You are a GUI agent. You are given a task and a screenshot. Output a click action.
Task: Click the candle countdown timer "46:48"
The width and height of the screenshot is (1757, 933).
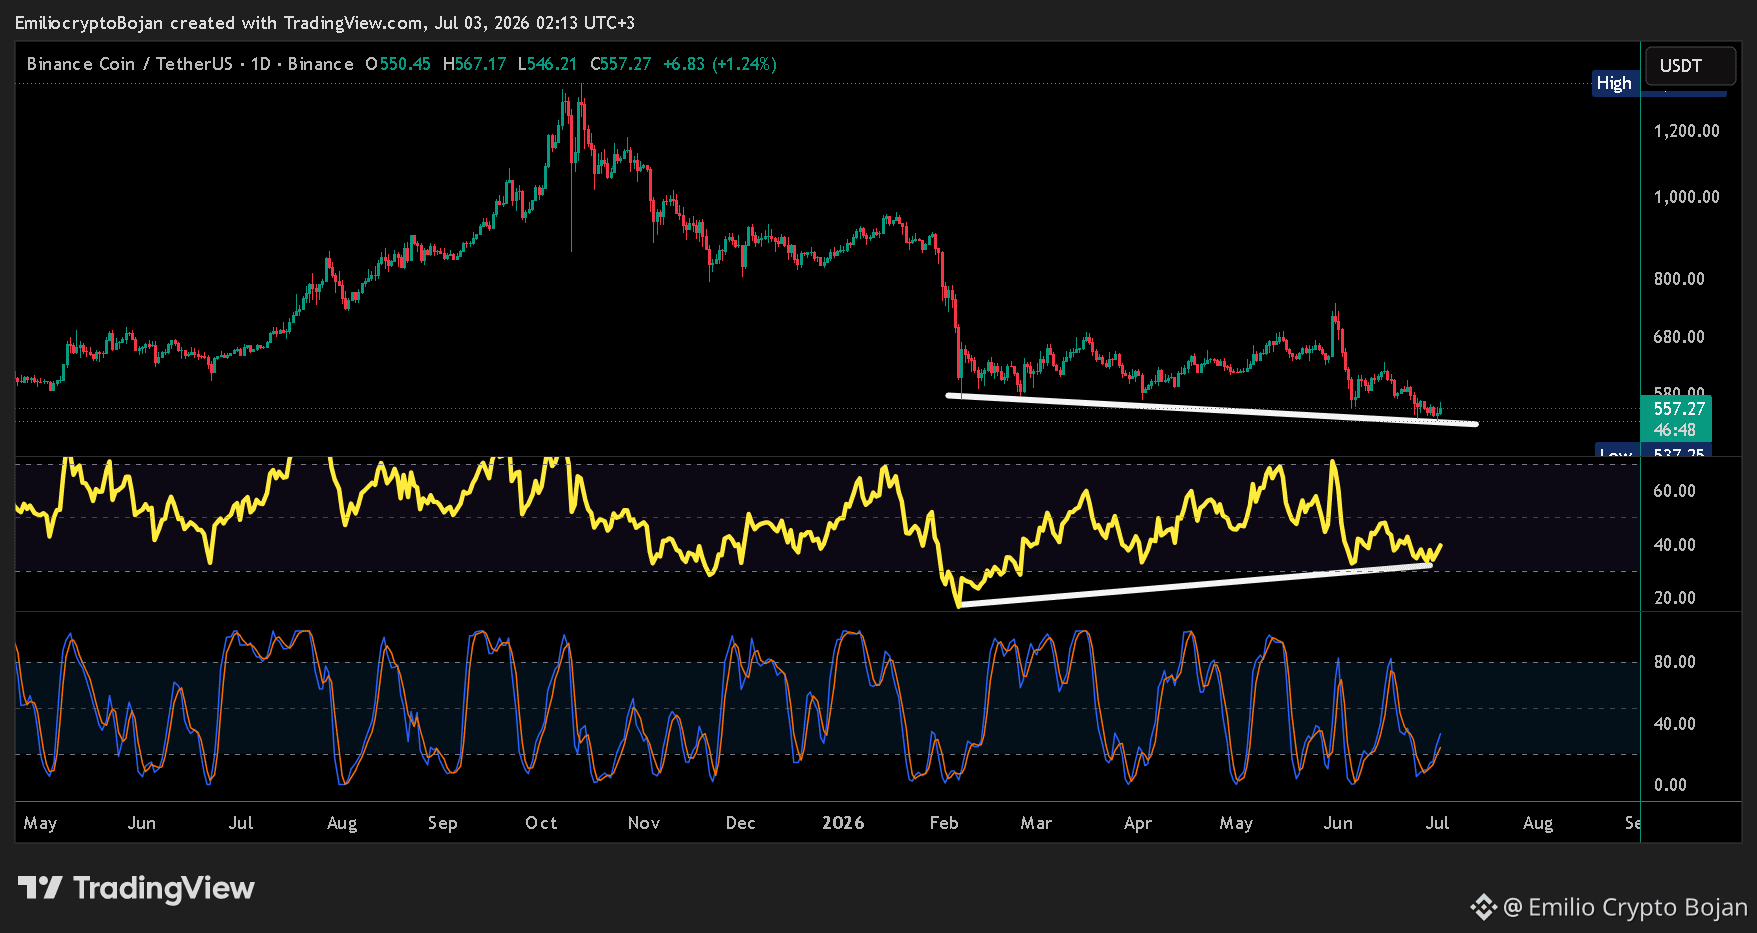click(x=1675, y=430)
